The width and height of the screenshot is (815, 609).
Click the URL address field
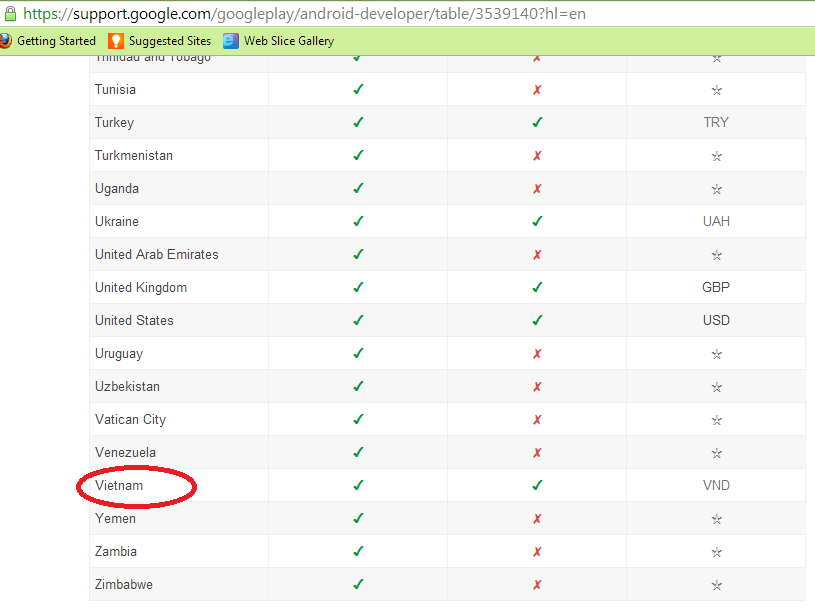(x=400, y=14)
